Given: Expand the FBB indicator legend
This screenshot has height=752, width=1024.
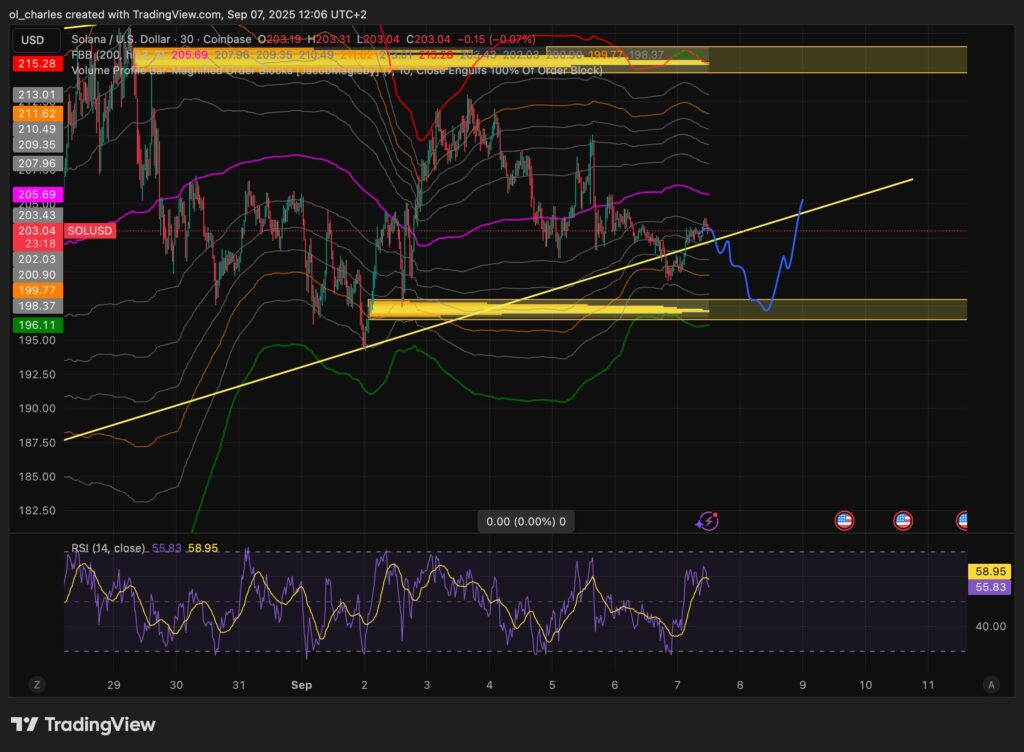Looking at the screenshot, I should pyautogui.click(x=83, y=54).
